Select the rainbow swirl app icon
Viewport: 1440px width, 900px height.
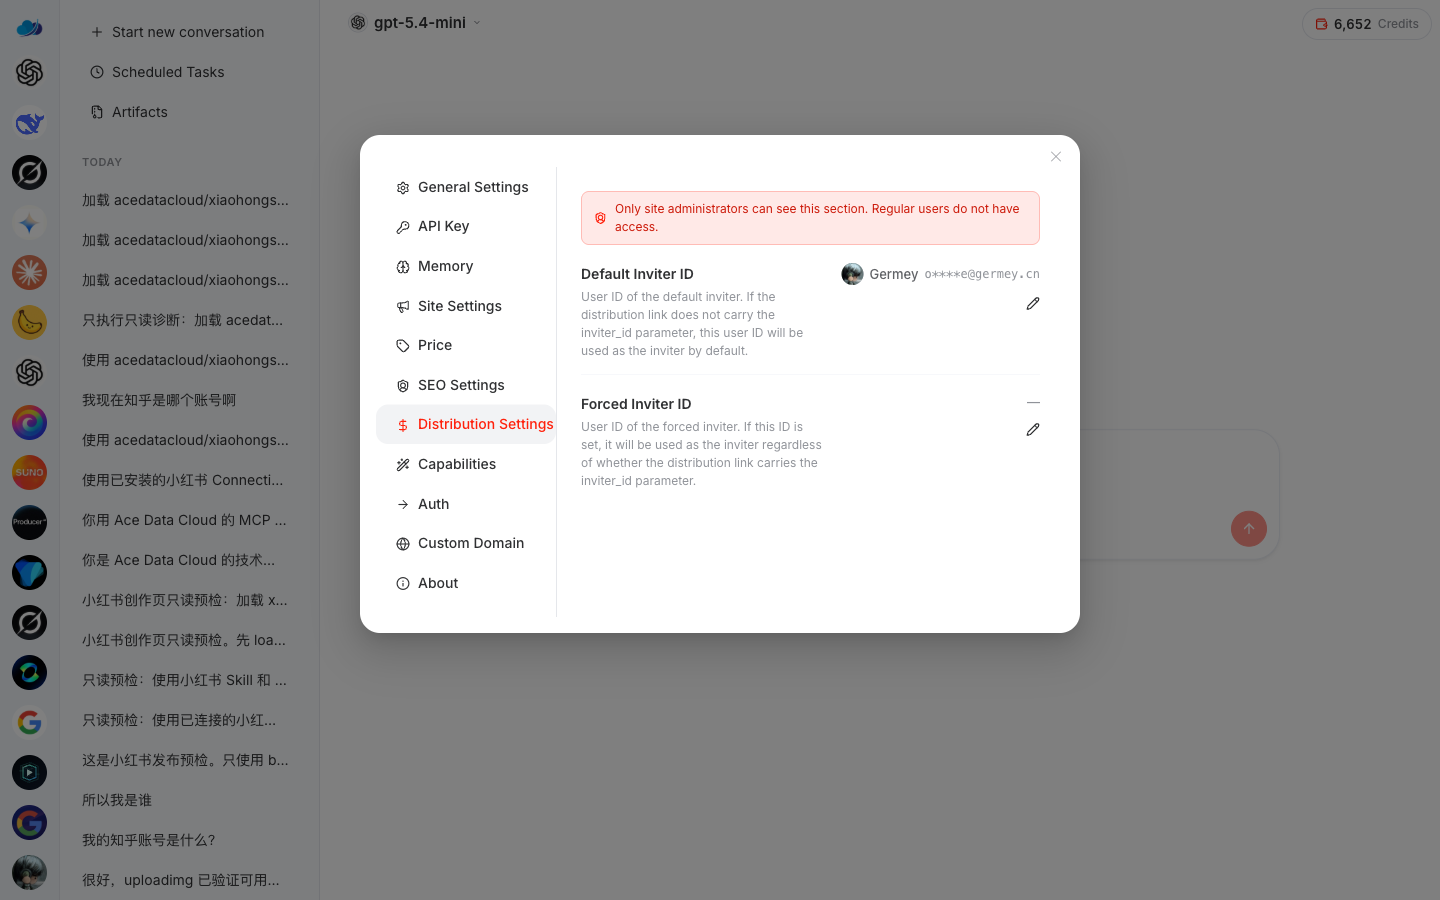point(29,423)
